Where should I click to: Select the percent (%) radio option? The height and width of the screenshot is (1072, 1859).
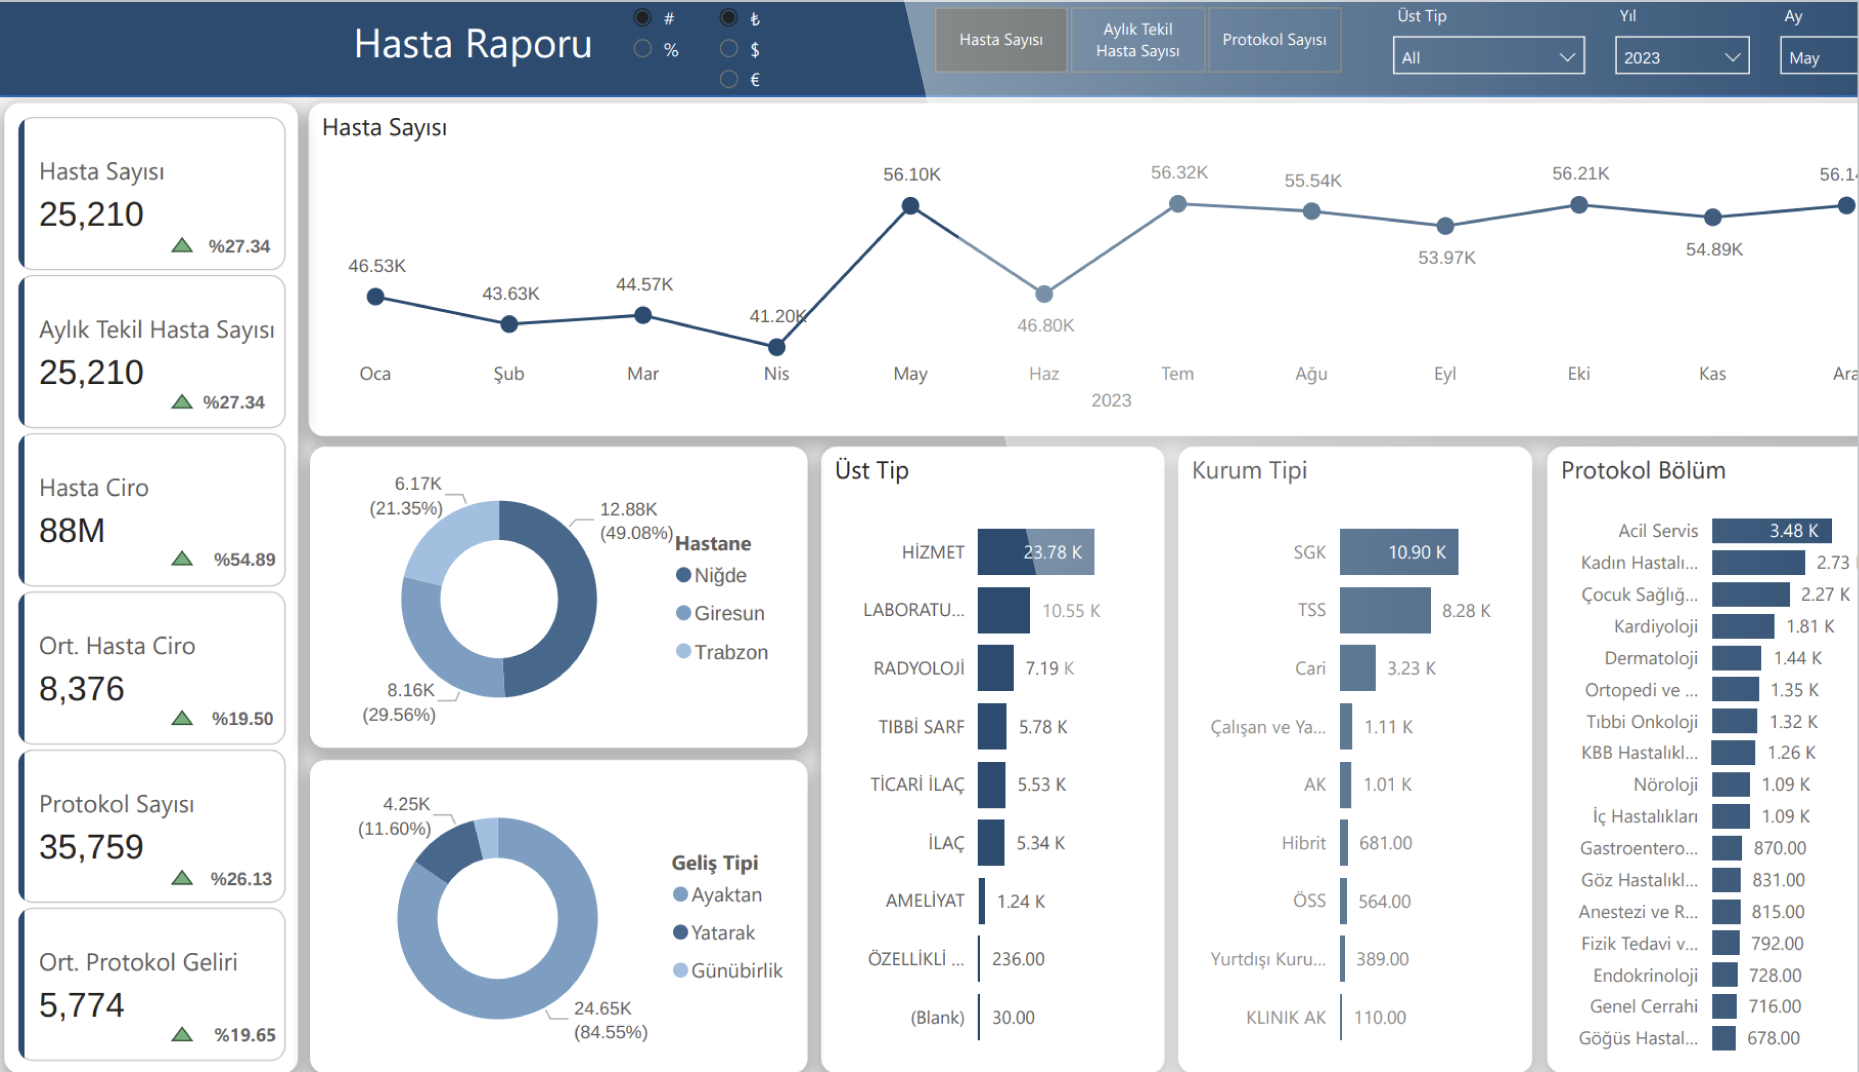(x=643, y=49)
